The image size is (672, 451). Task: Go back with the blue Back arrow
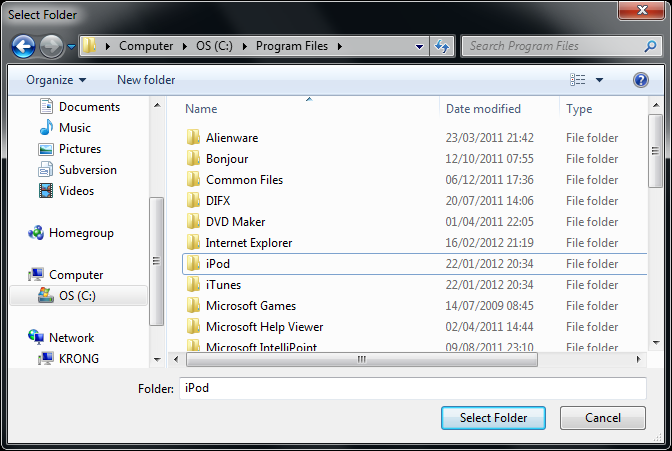[x=23, y=46]
